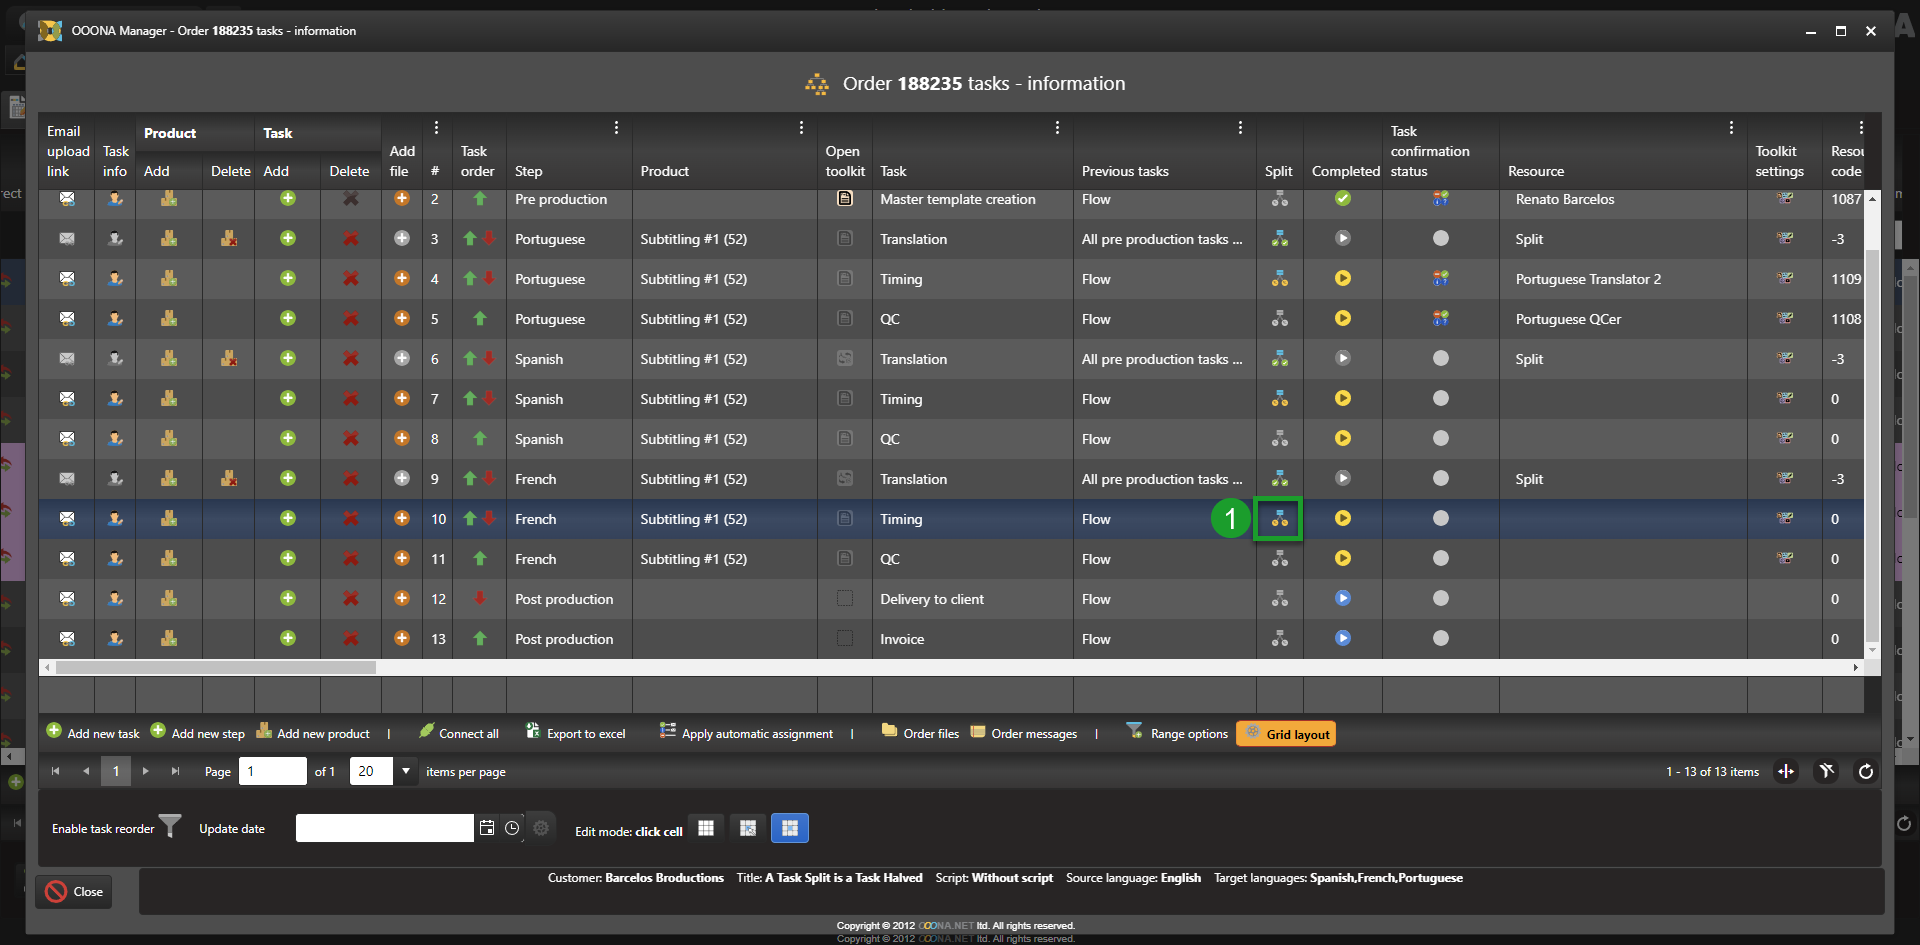Click the grid refresh icon
Screen dimensions: 1920x945
tap(1865, 771)
